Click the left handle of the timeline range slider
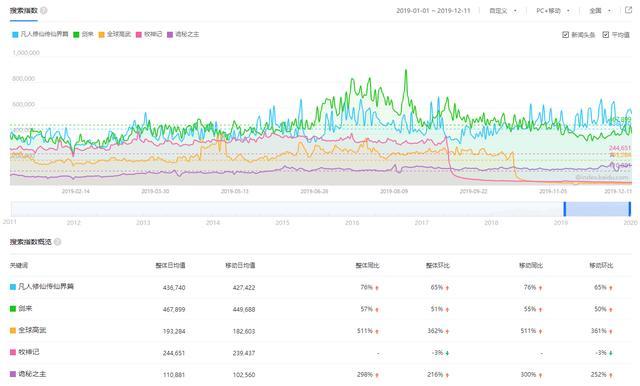The height and width of the screenshot is (386, 640). click(x=564, y=209)
